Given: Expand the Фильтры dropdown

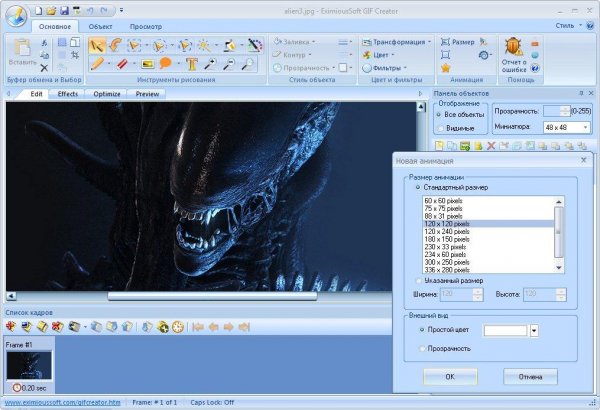Looking at the screenshot, I should [x=384, y=68].
